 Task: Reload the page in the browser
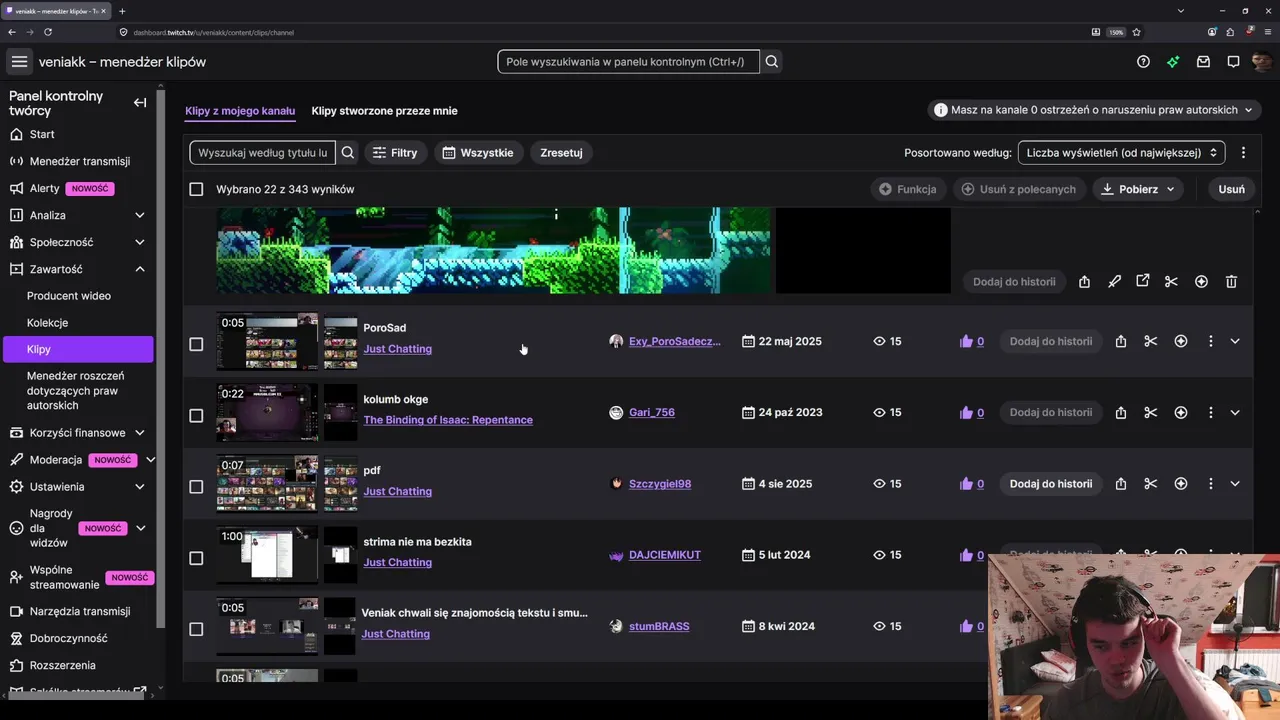47,32
